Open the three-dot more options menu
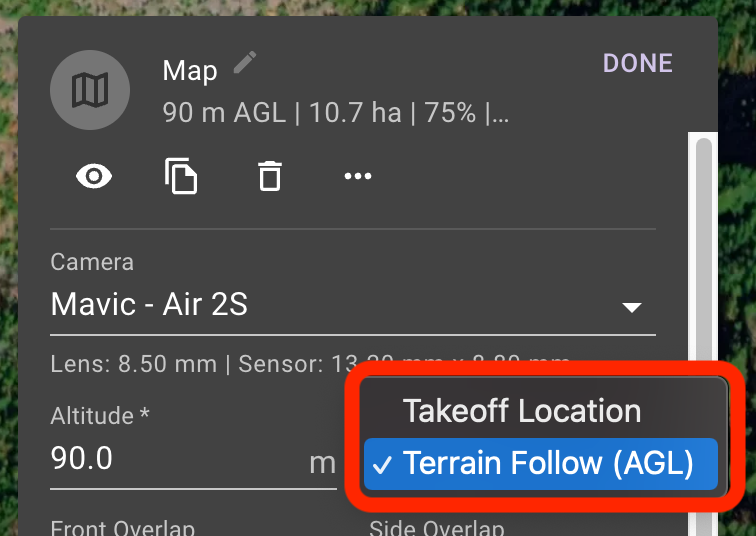756x536 pixels. (358, 176)
